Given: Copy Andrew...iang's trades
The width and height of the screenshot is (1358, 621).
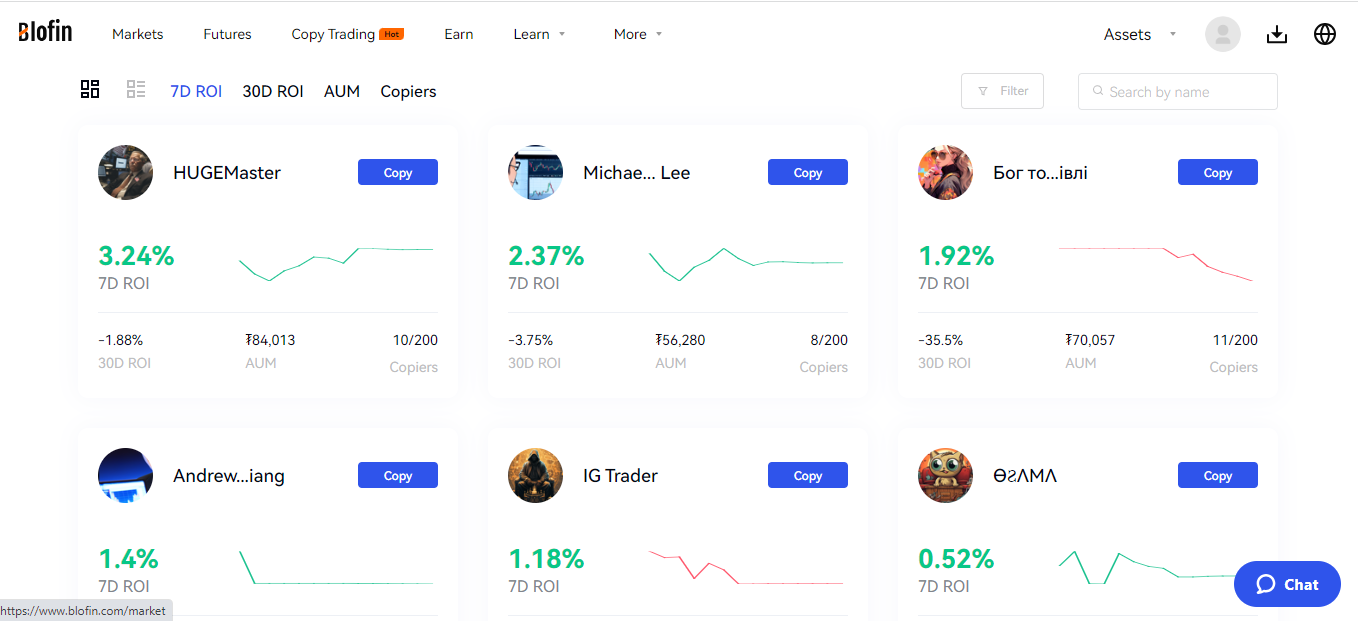Looking at the screenshot, I should point(398,475).
